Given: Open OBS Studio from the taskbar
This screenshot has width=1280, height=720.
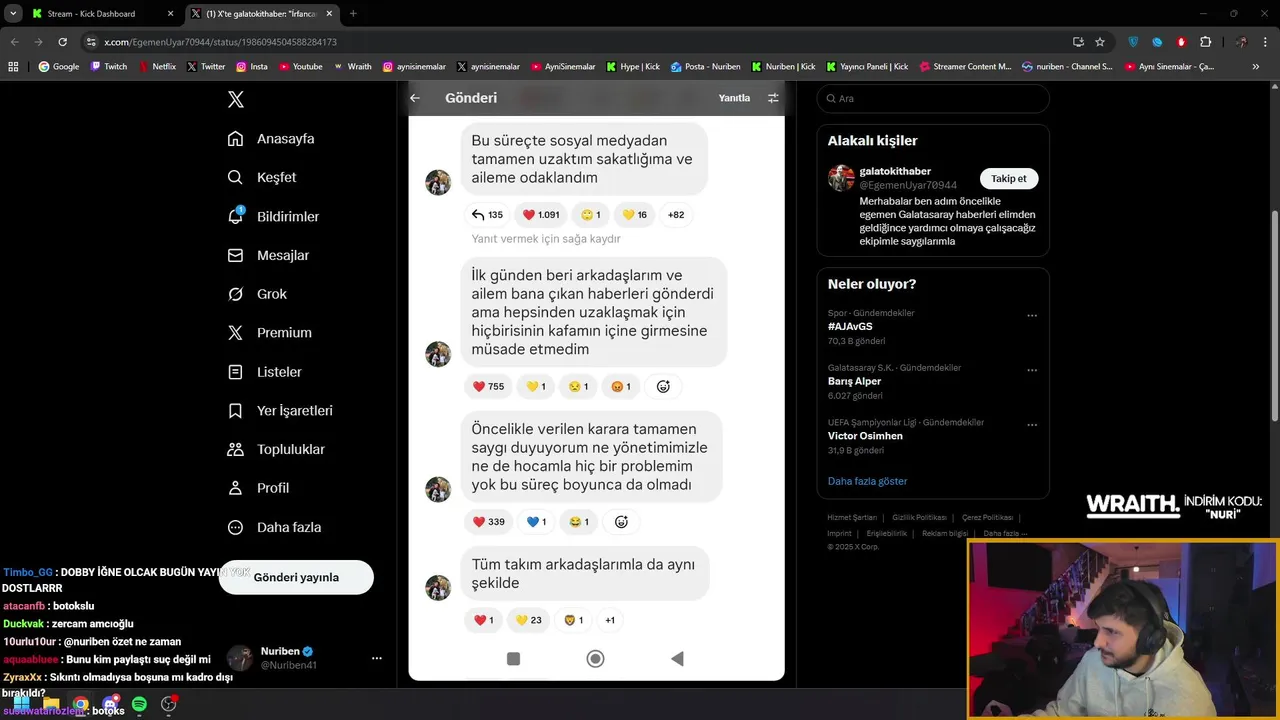Looking at the screenshot, I should point(169,704).
